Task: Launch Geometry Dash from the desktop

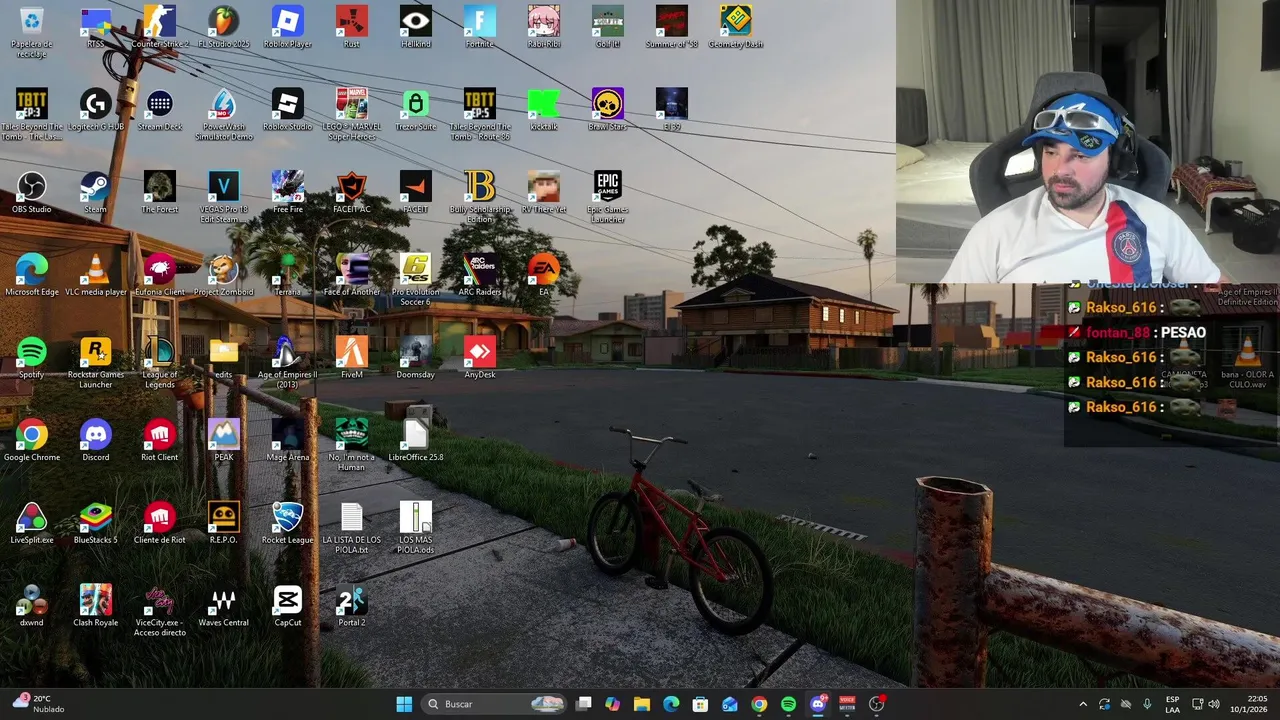Action: [x=735, y=28]
